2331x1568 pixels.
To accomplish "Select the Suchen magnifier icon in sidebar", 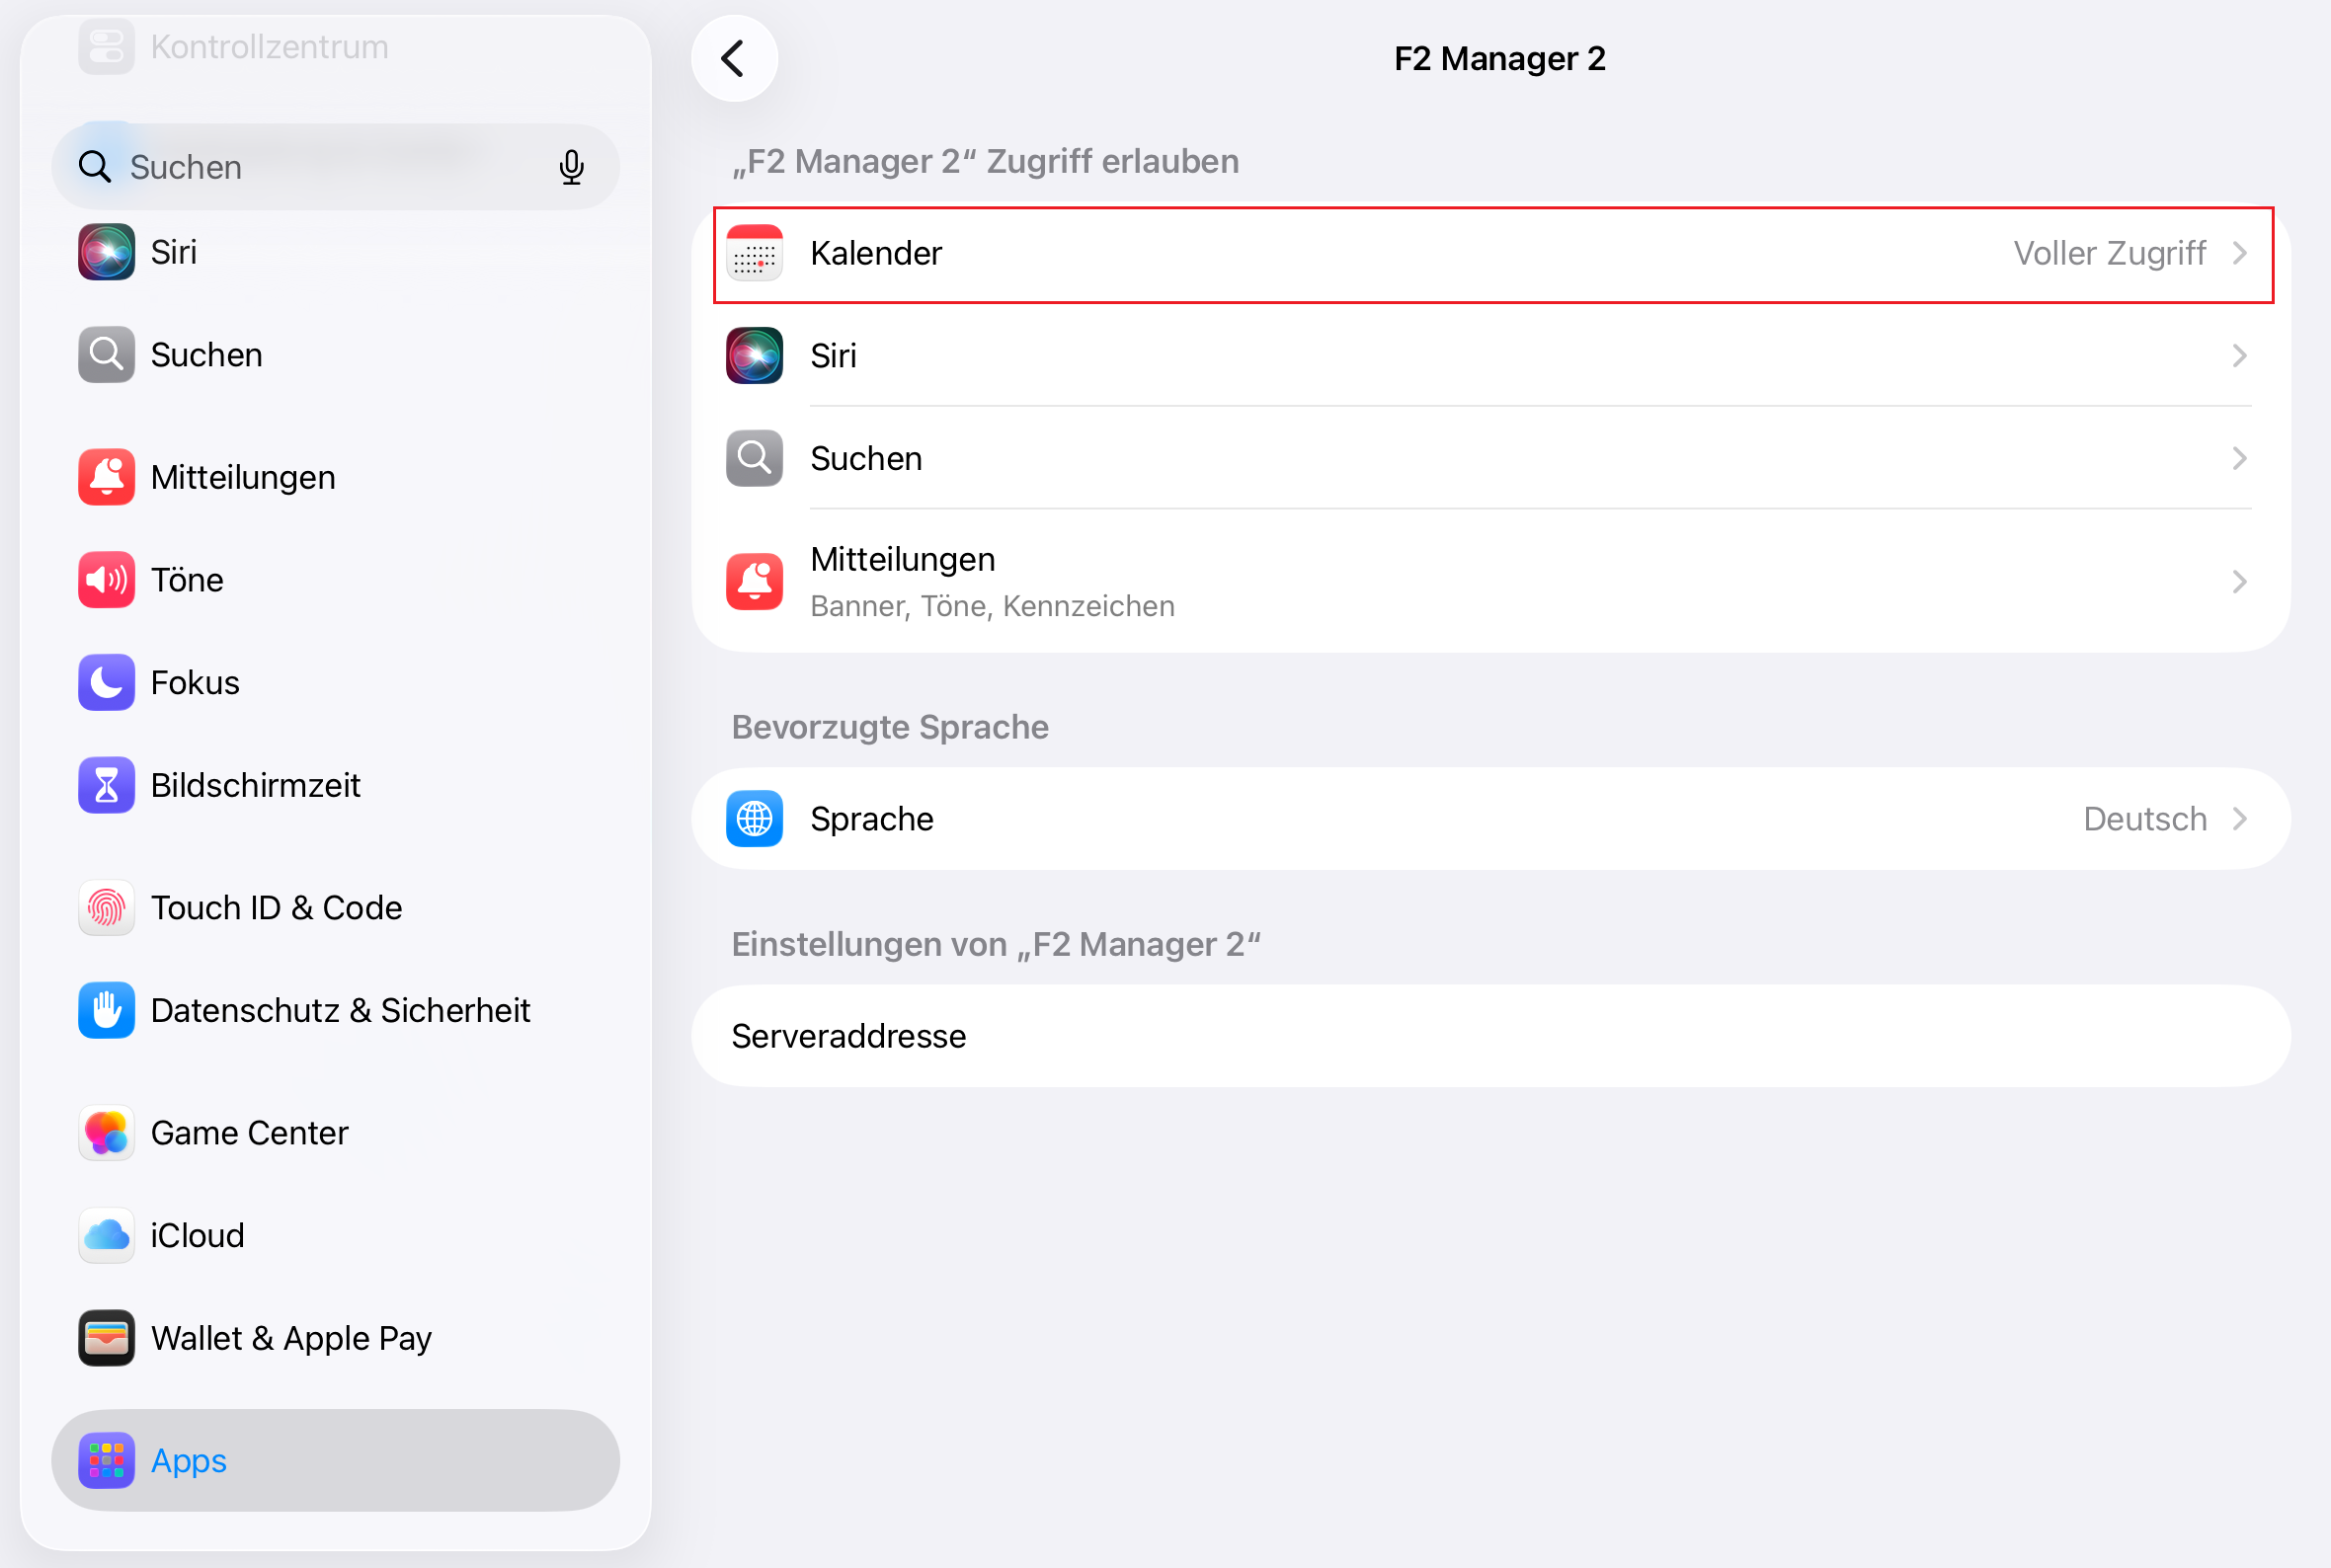I will click(x=105, y=354).
